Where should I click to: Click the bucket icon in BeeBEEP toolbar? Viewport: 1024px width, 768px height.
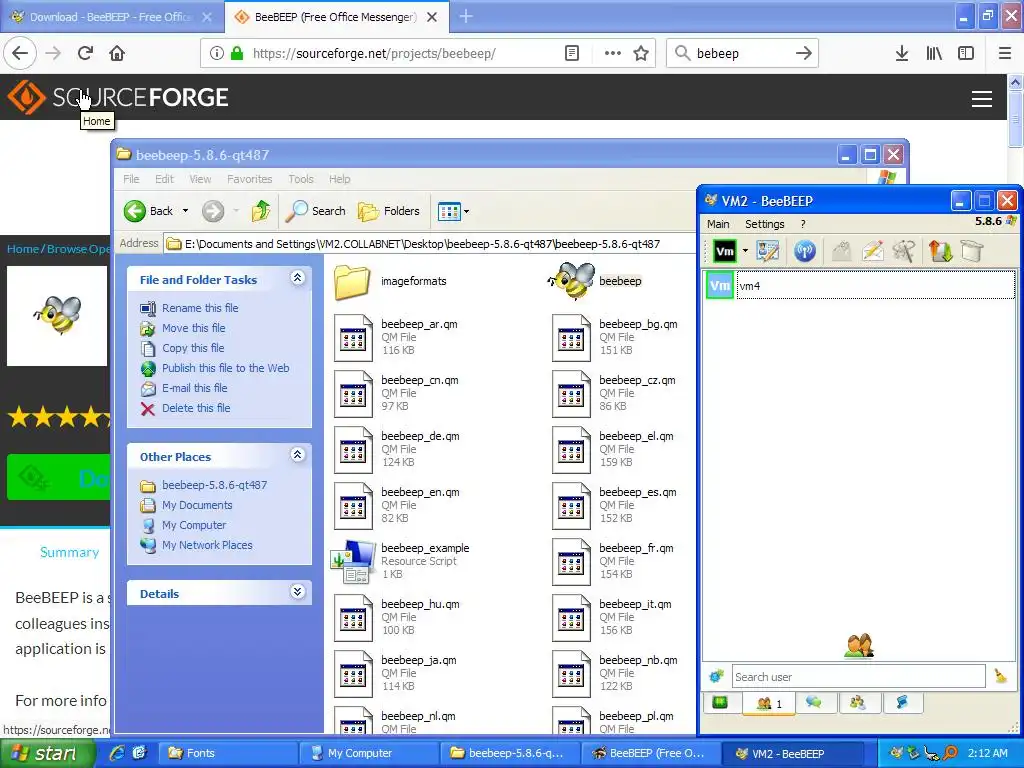972,251
